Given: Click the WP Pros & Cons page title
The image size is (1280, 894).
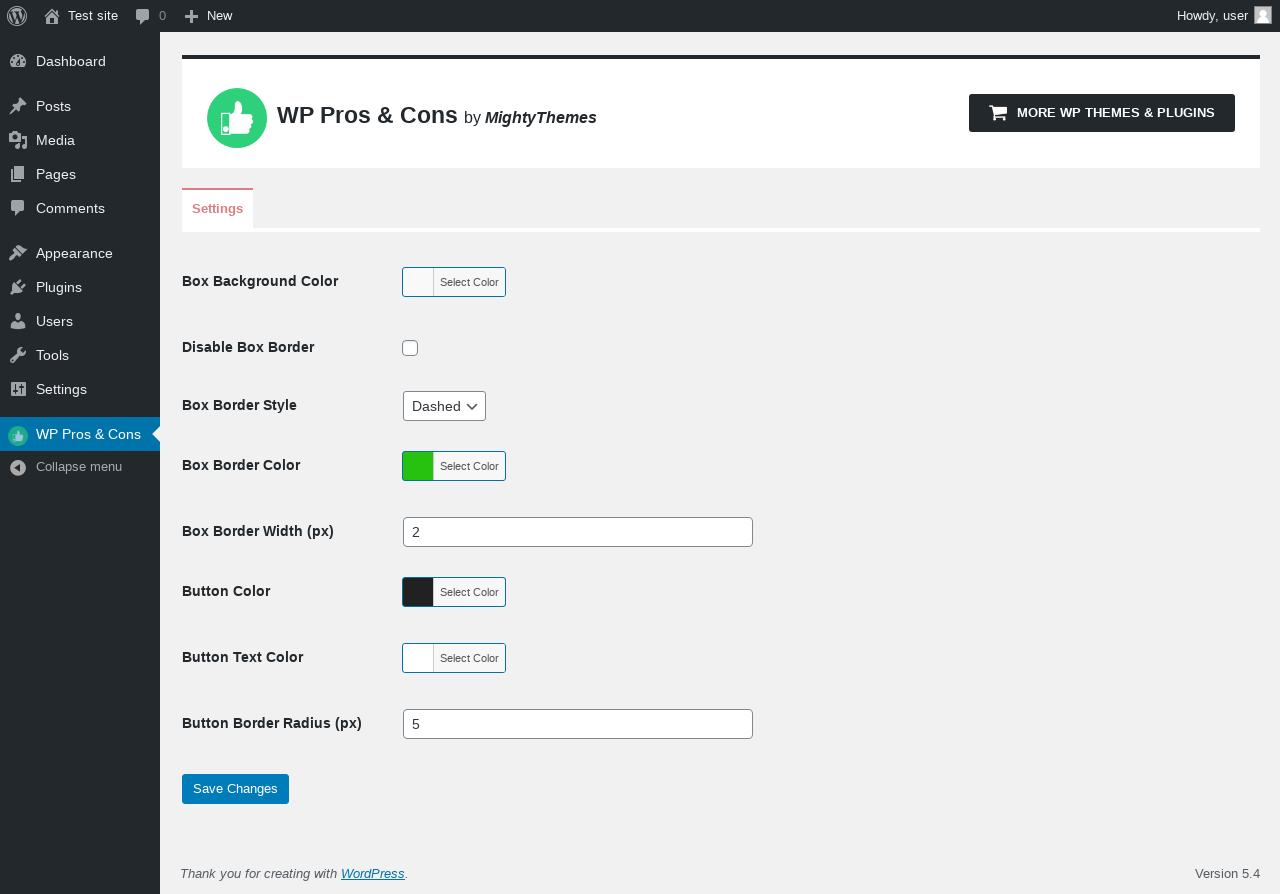Looking at the screenshot, I should 367,115.
